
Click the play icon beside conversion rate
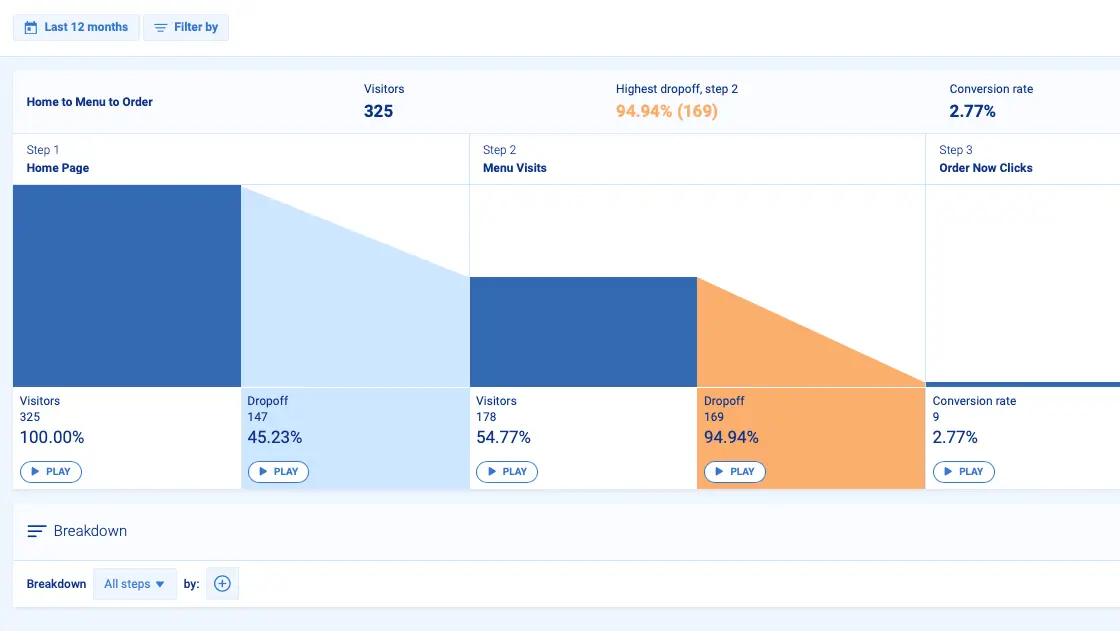tap(950, 471)
